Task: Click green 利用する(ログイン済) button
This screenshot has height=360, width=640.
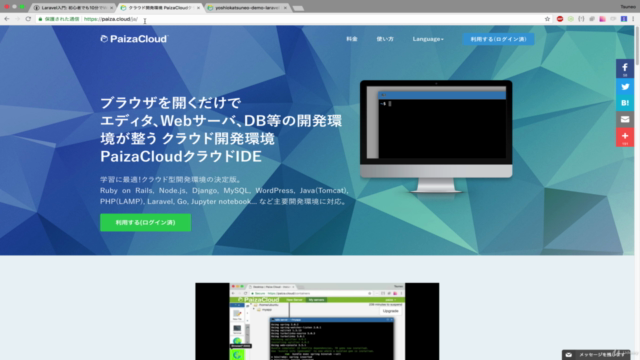Action: click(145, 222)
